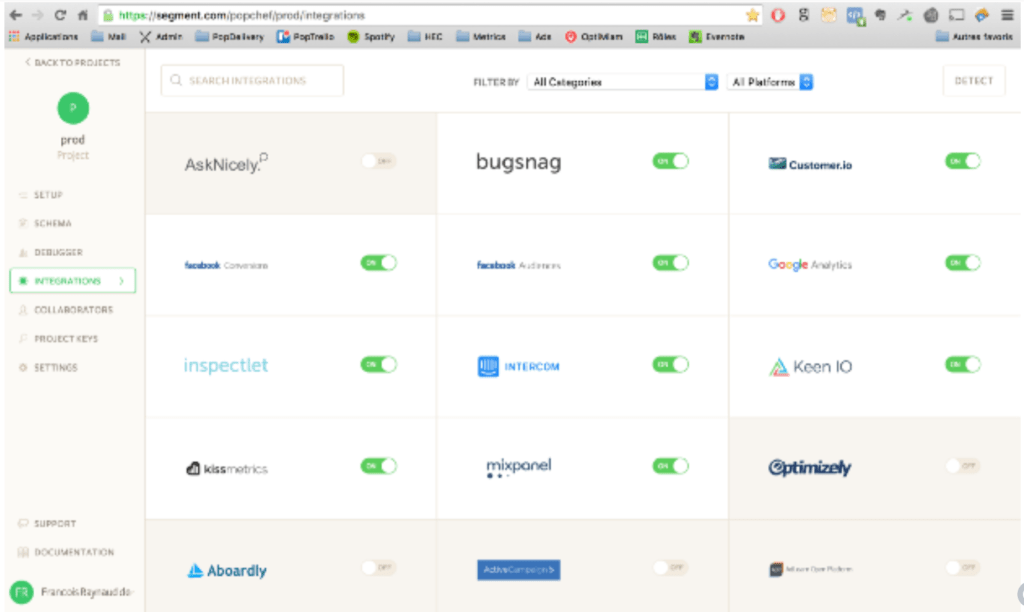This screenshot has width=1024, height=612.
Task: Enable the Aboardly toggle
Action: 379,568
